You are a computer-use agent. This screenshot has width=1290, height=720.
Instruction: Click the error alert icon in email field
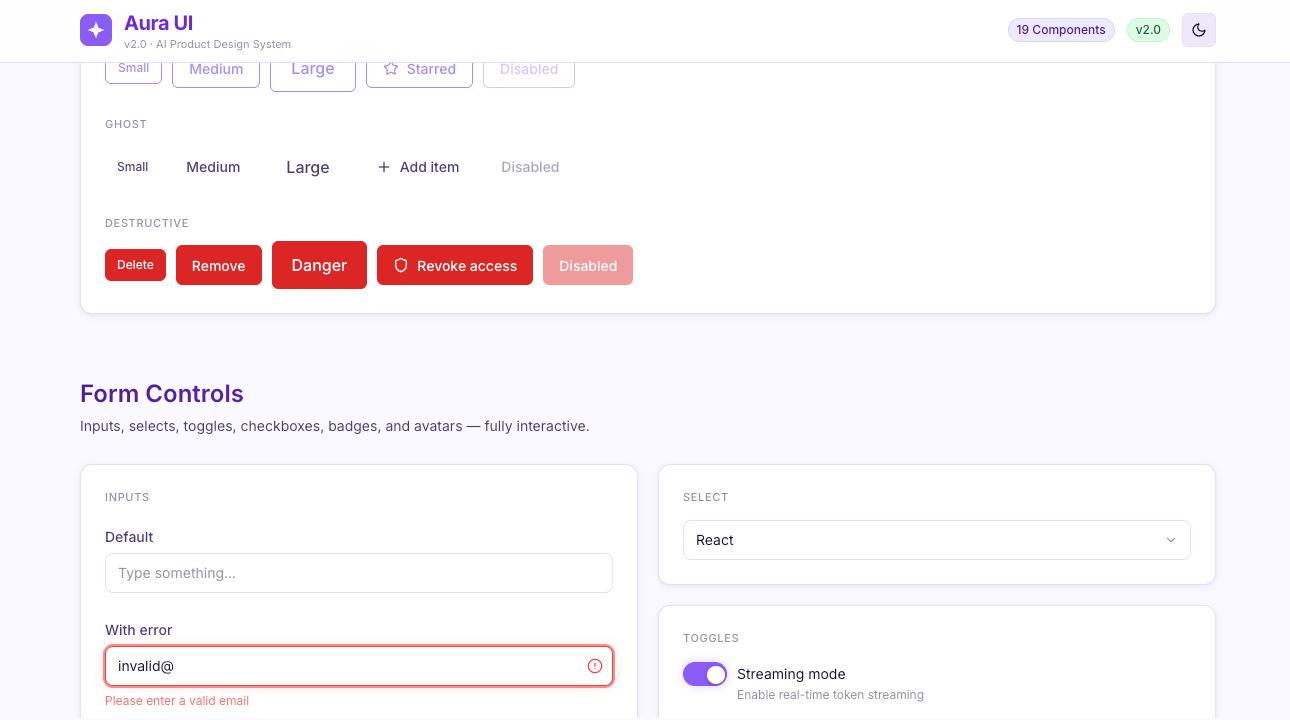coord(595,666)
